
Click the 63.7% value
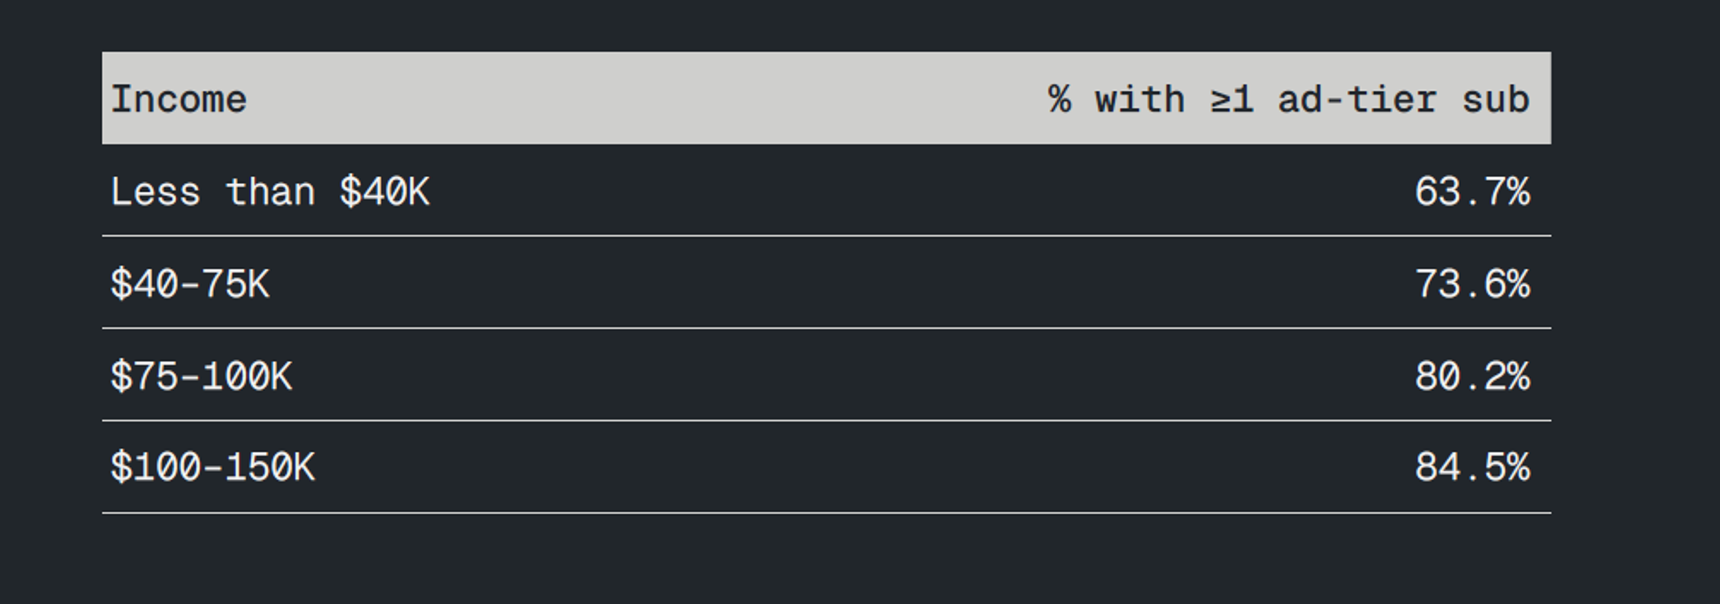click(x=1472, y=191)
